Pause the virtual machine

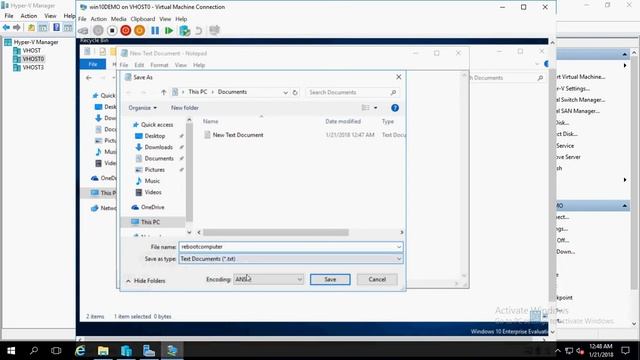pos(155,31)
